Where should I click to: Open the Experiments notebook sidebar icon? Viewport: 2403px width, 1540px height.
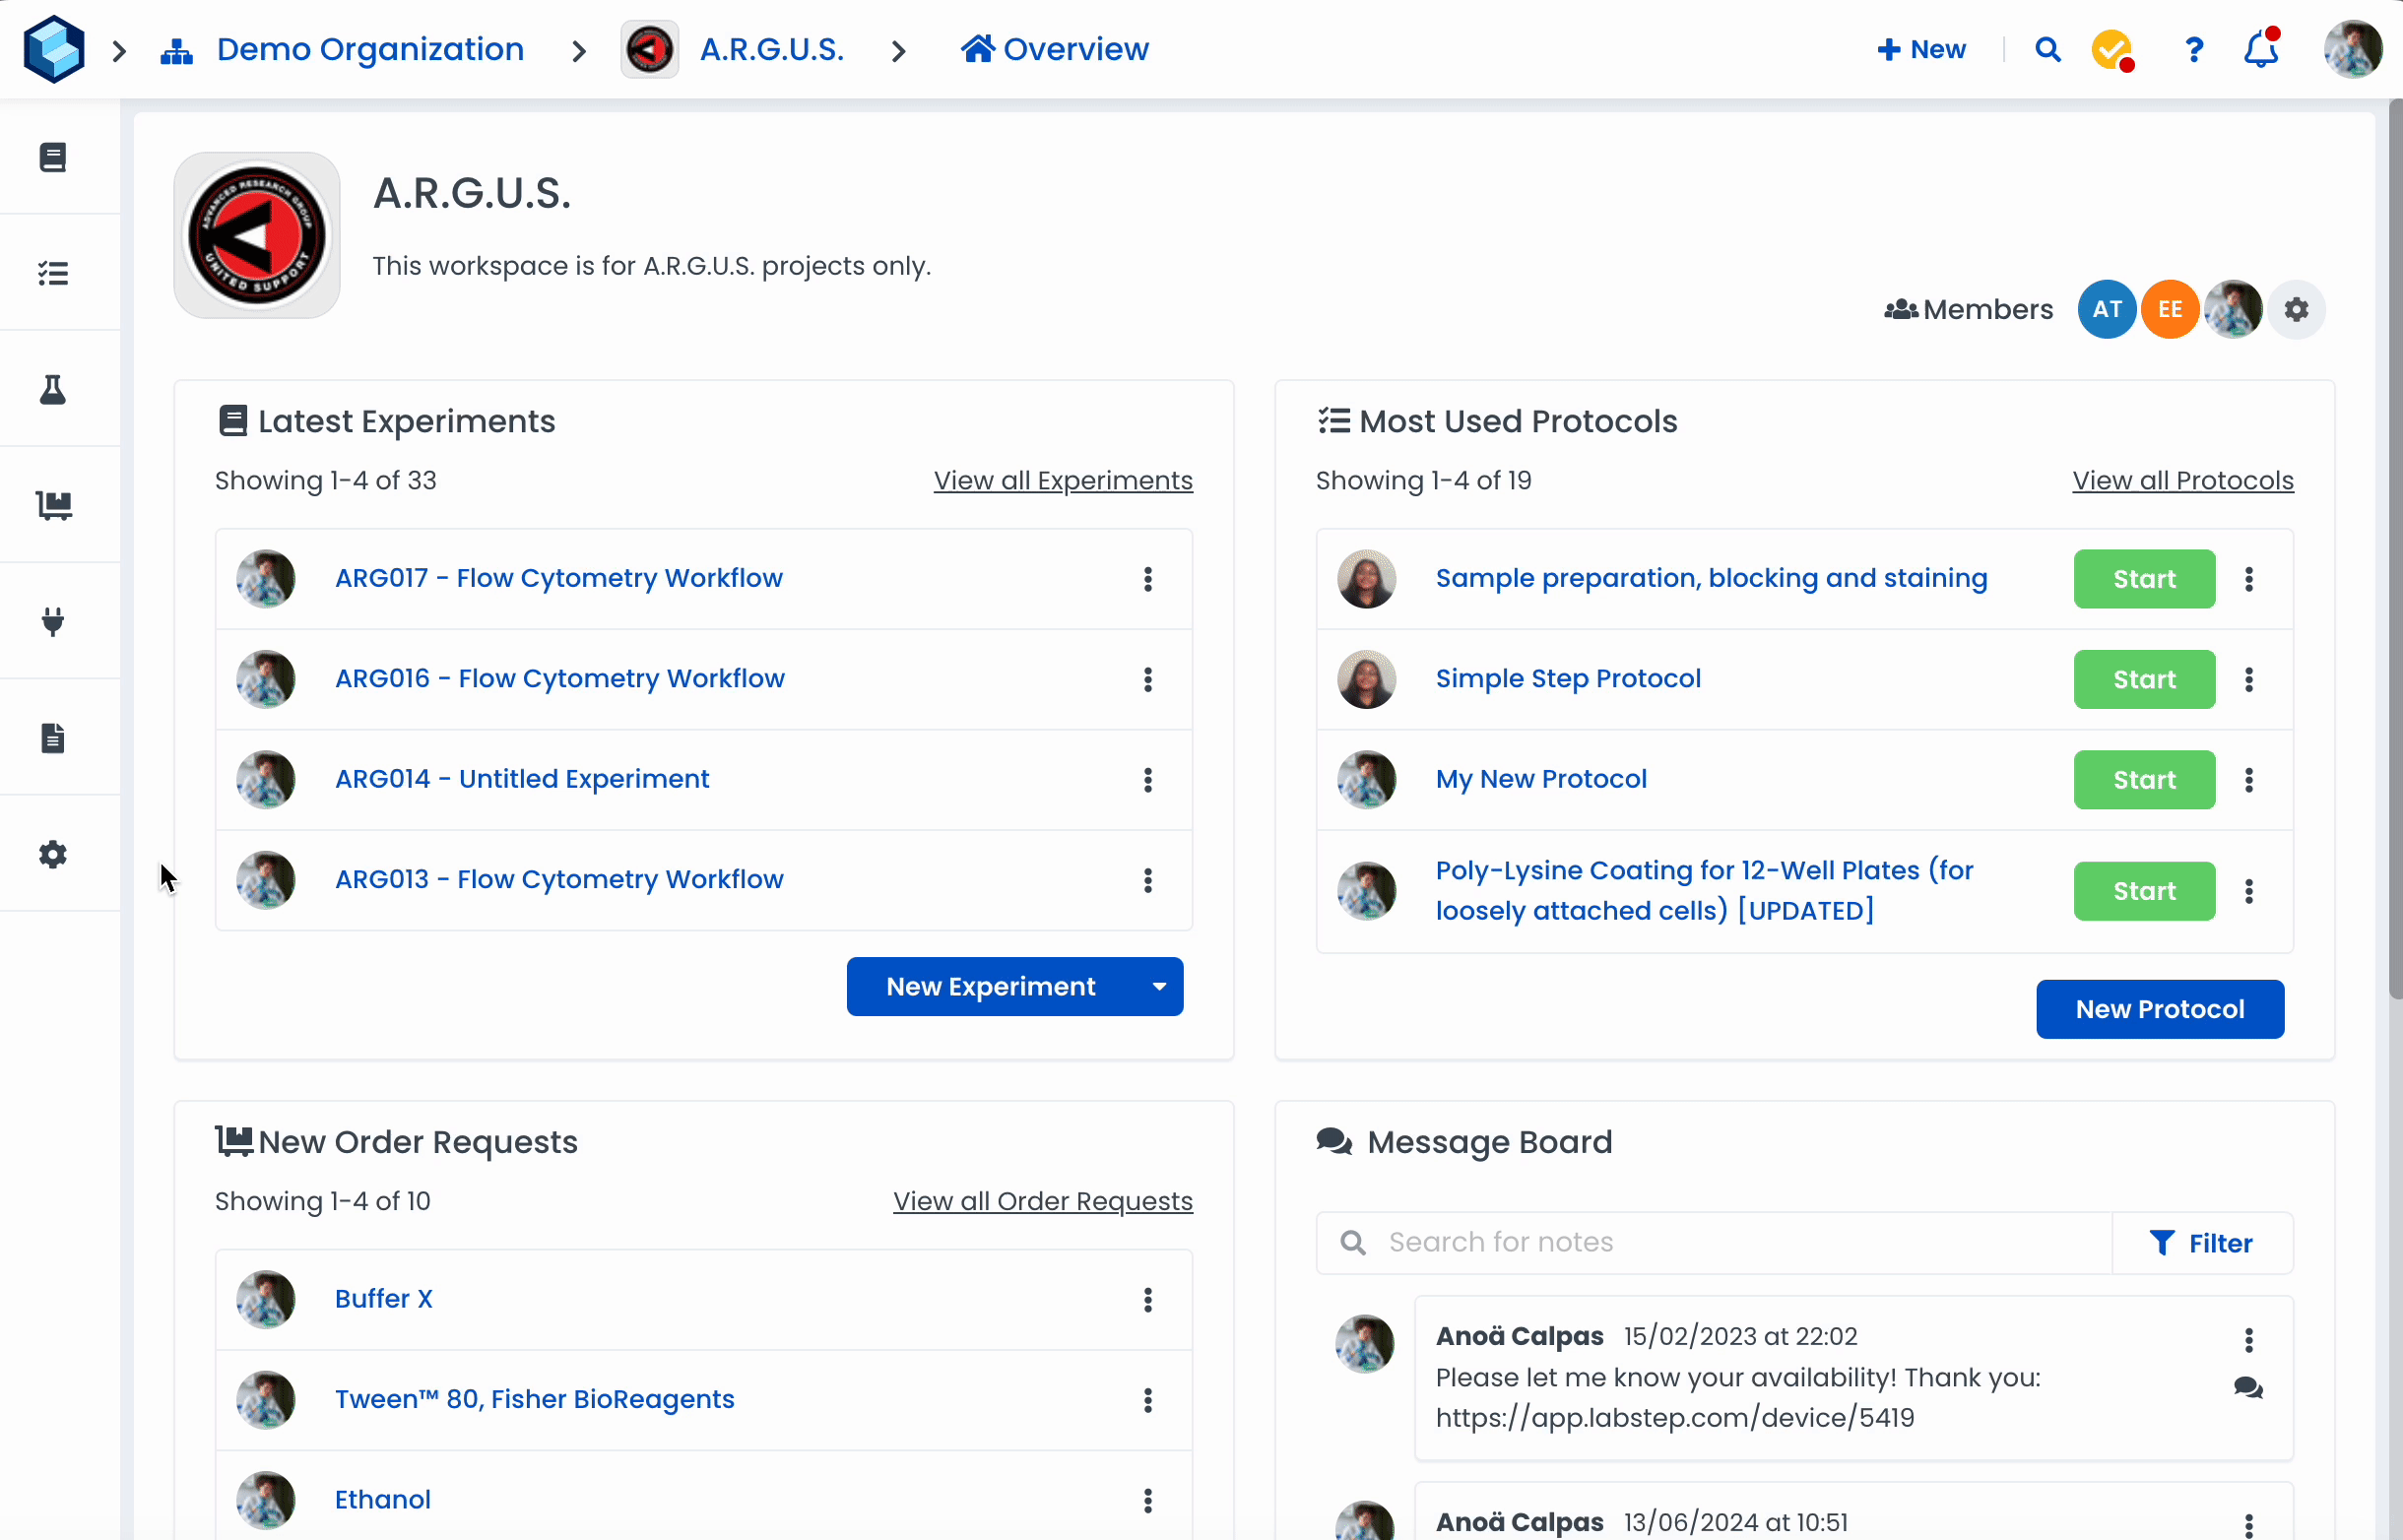(x=53, y=157)
